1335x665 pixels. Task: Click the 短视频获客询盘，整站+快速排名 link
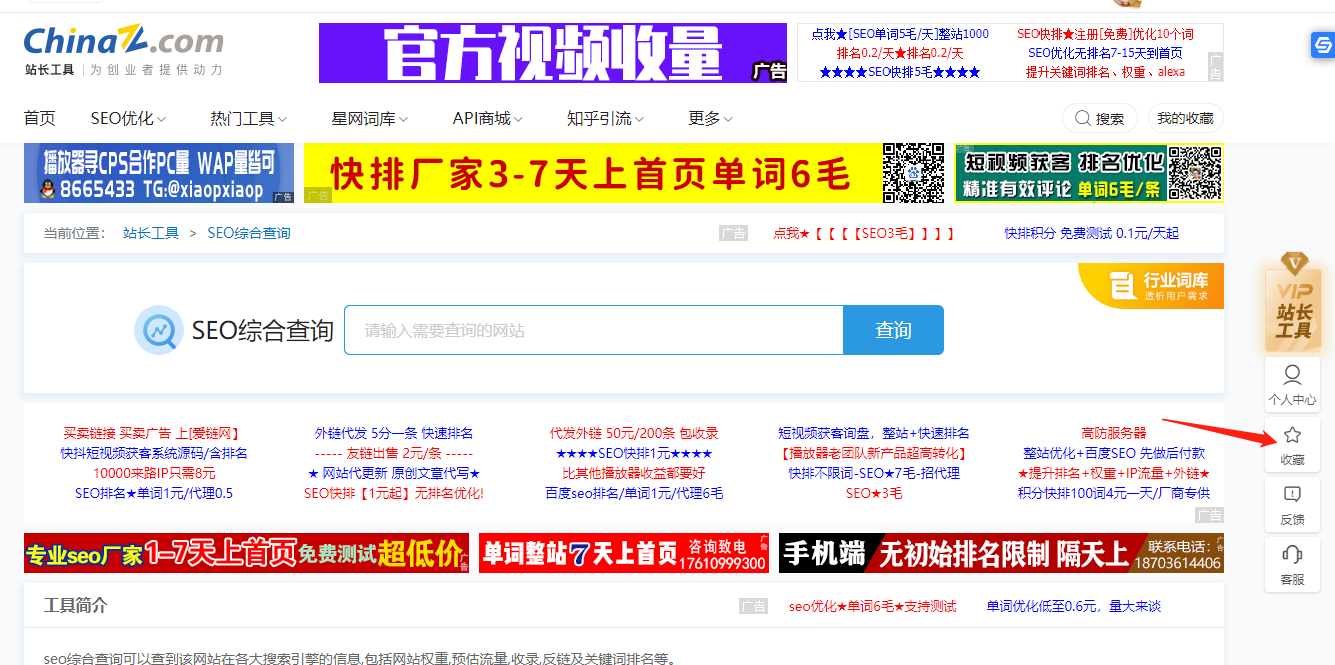pyautogui.click(x=874, y=433)
